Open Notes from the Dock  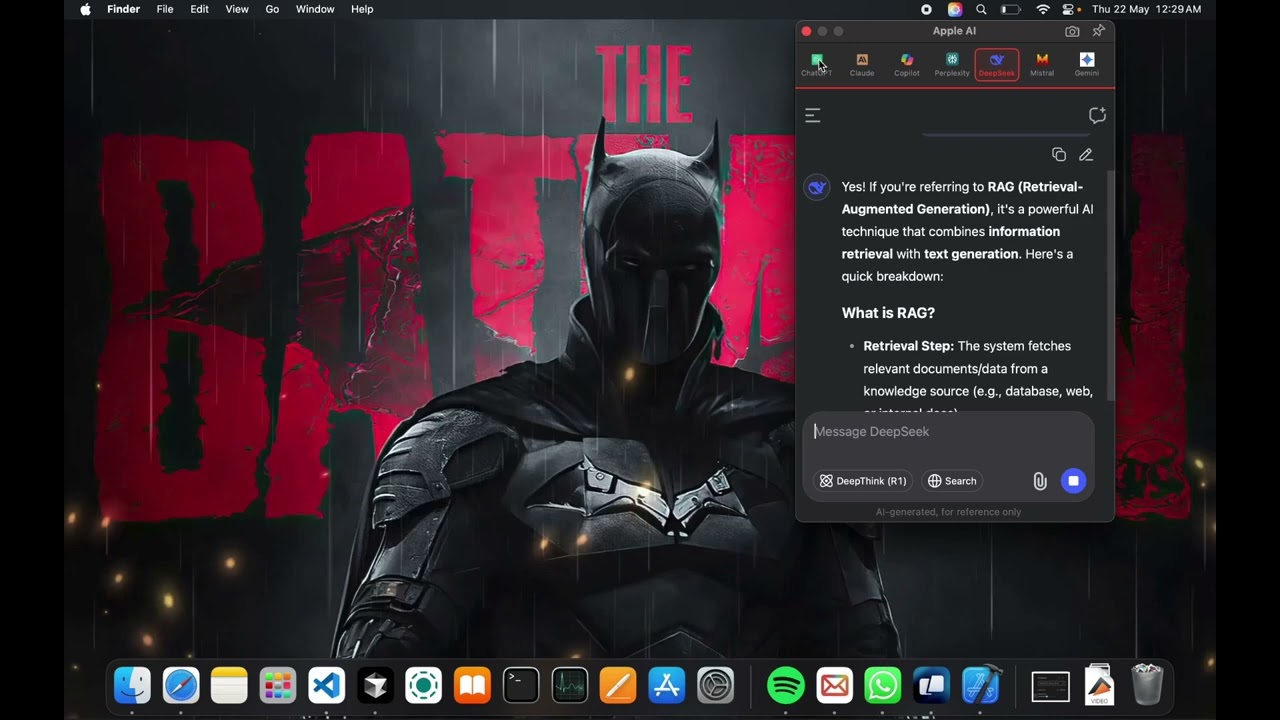click(x=229, y=685)
